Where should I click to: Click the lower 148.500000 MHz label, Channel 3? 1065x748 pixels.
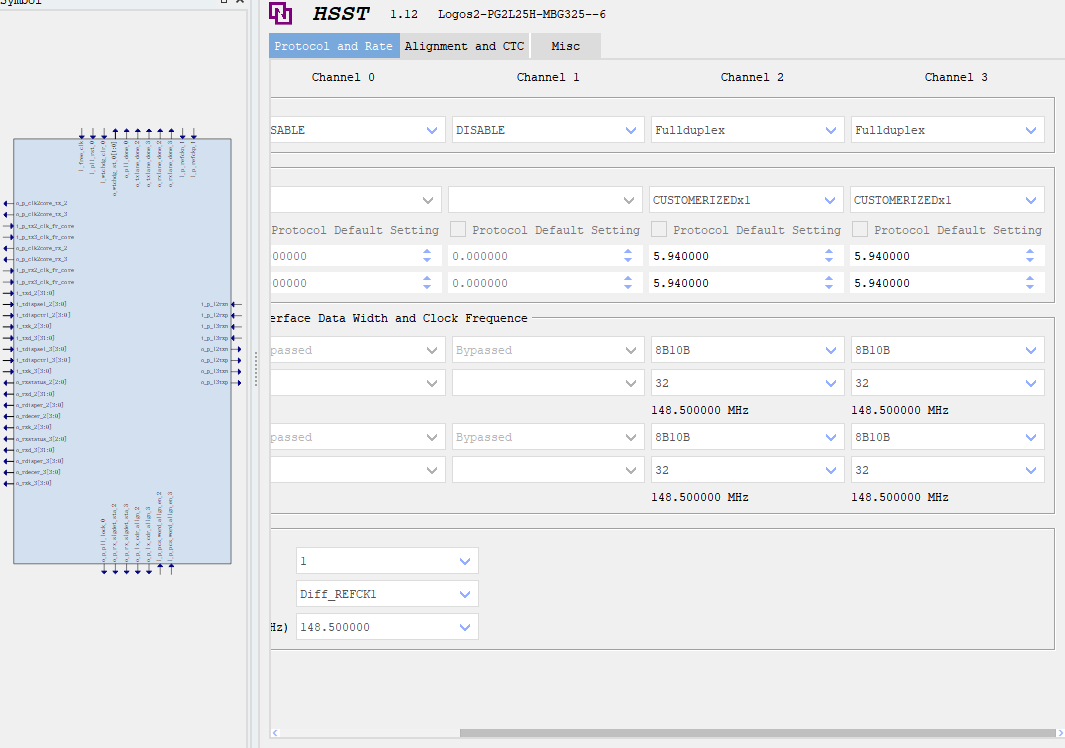(900, 497)
